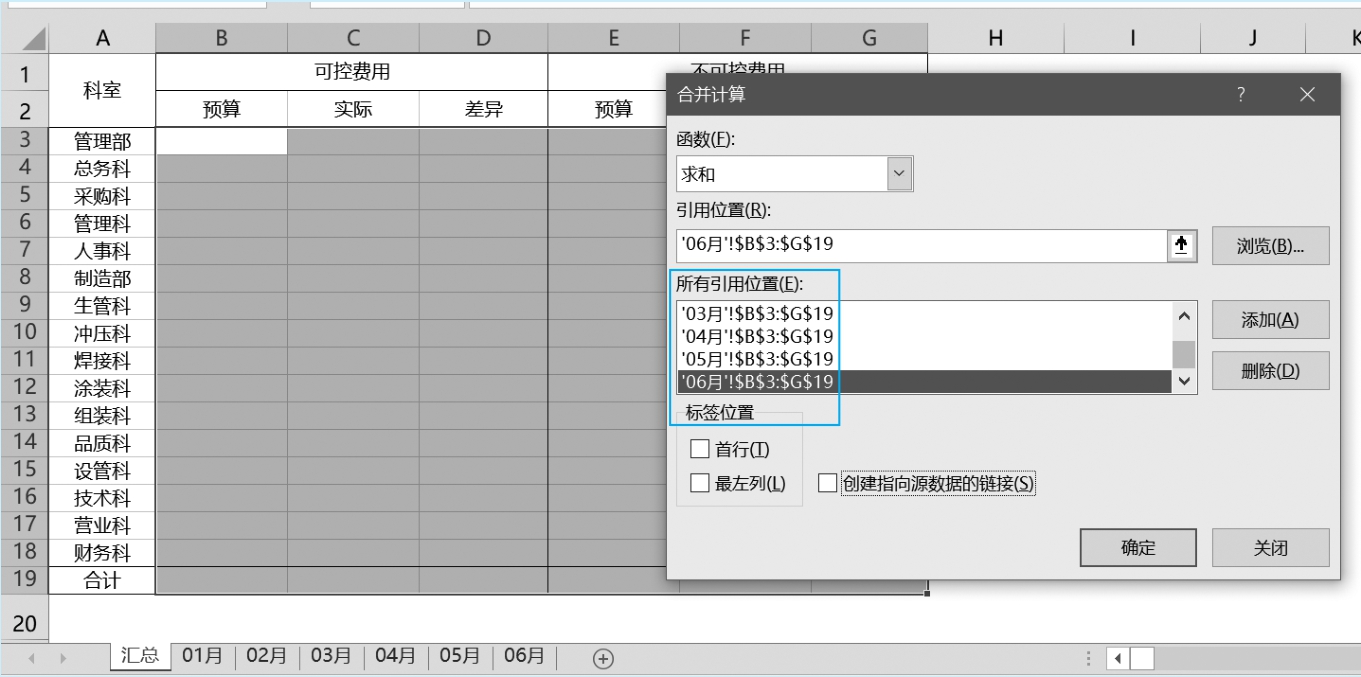Click the new sheet plus icon
1361x677 pixels.
pyautogui.click(x=602, y=657)
